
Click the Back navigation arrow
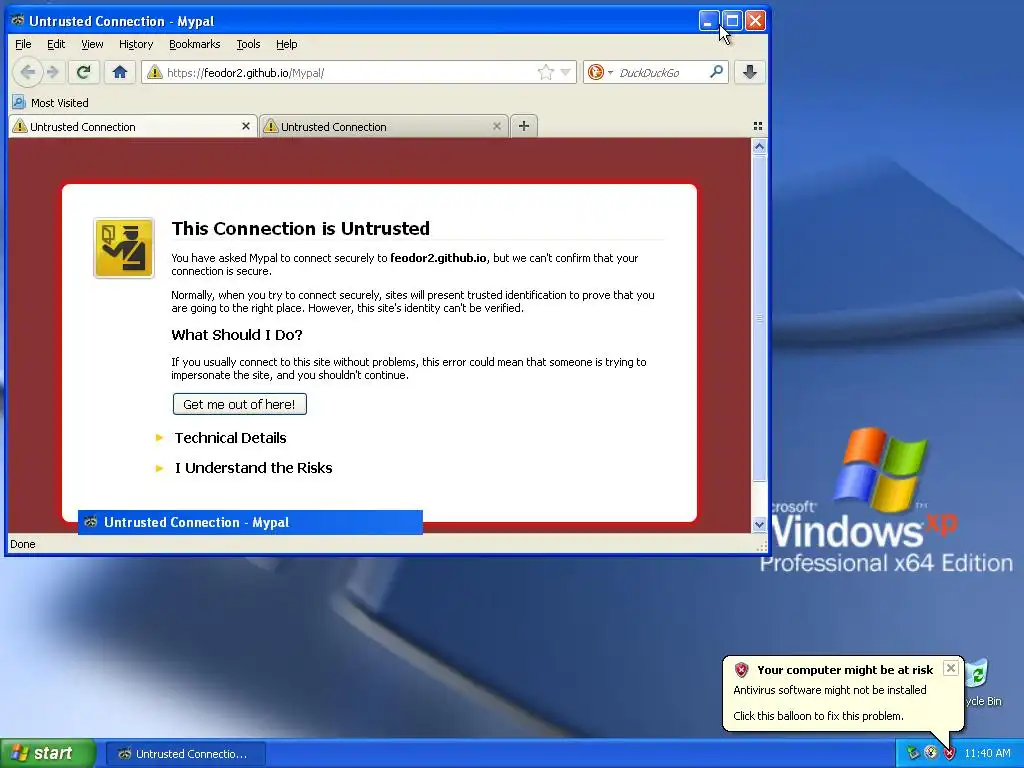(x=27, y=72)
